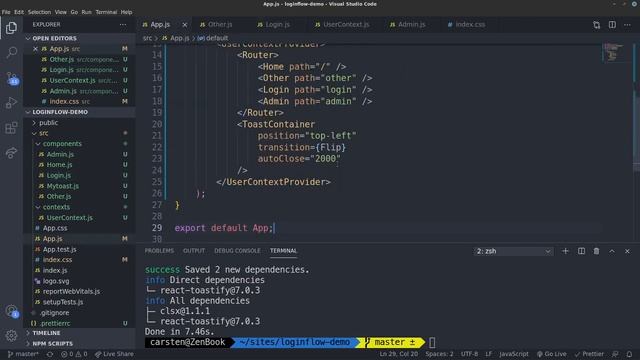
Task: Click Prettier in status bar
Action: click(x=589, y=354)
